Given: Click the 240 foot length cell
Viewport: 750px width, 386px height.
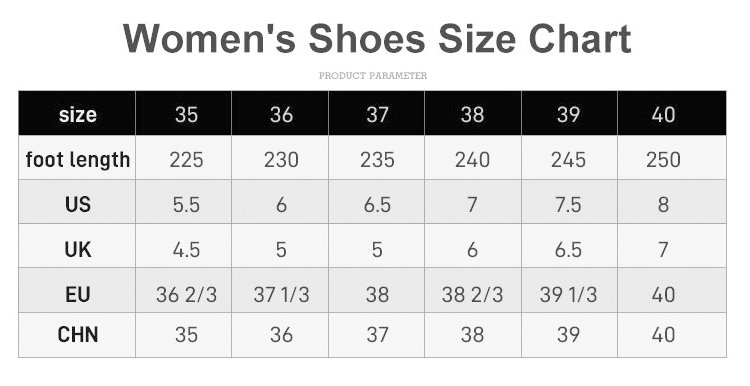Looking at the screenshot, I should click(472, 159).
